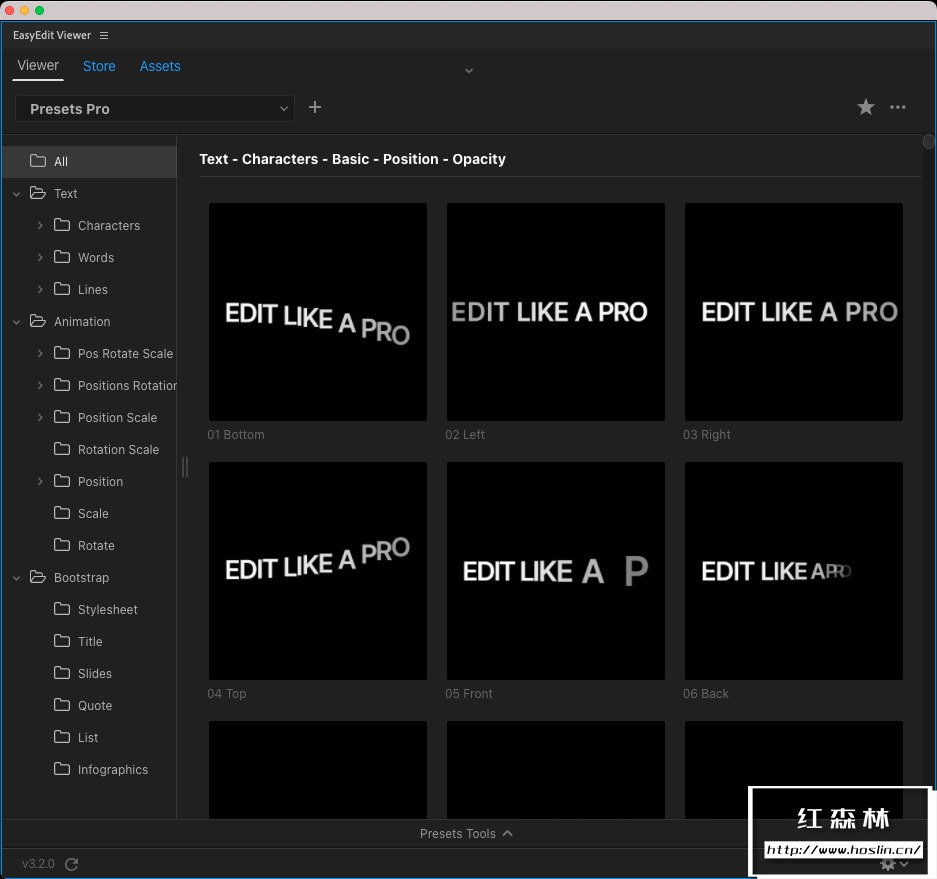Click the 01 Bottom caption text

tap(235, 435)
